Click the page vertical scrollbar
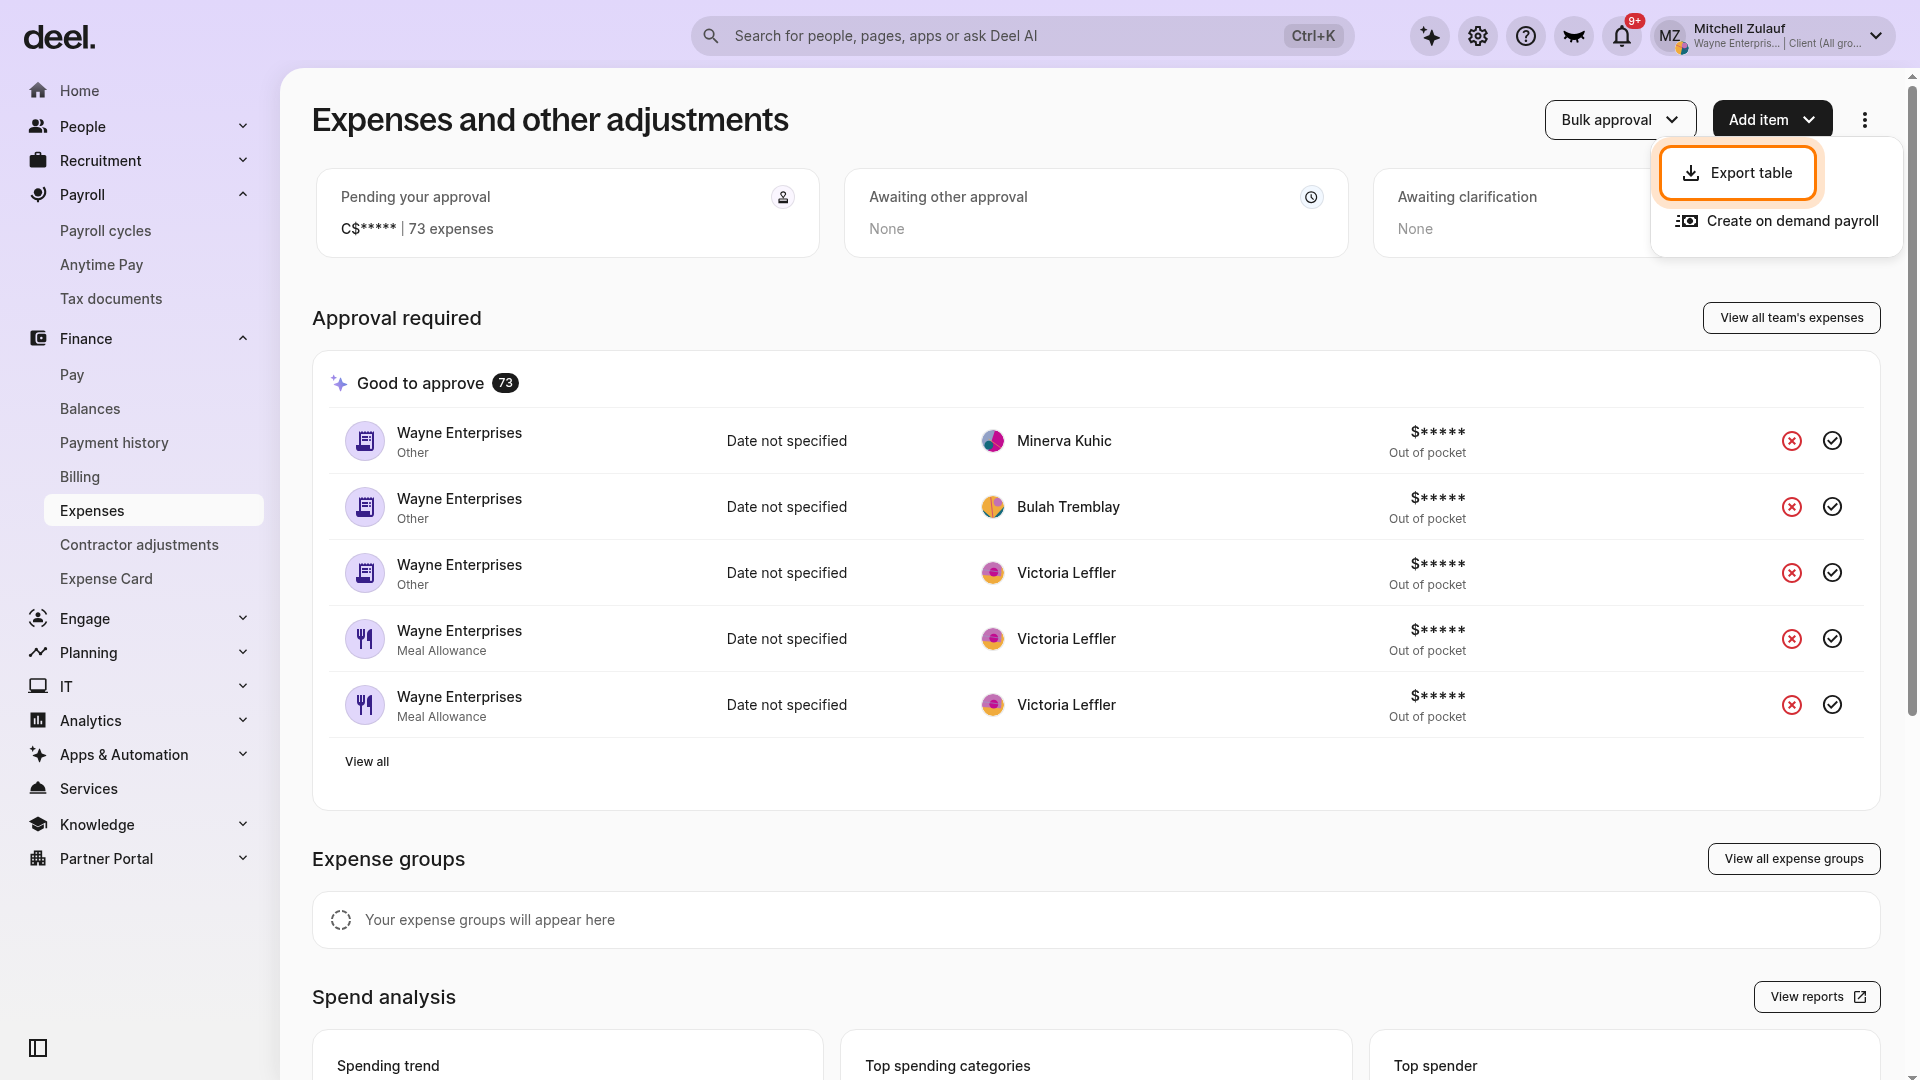 click(1912, 400)
